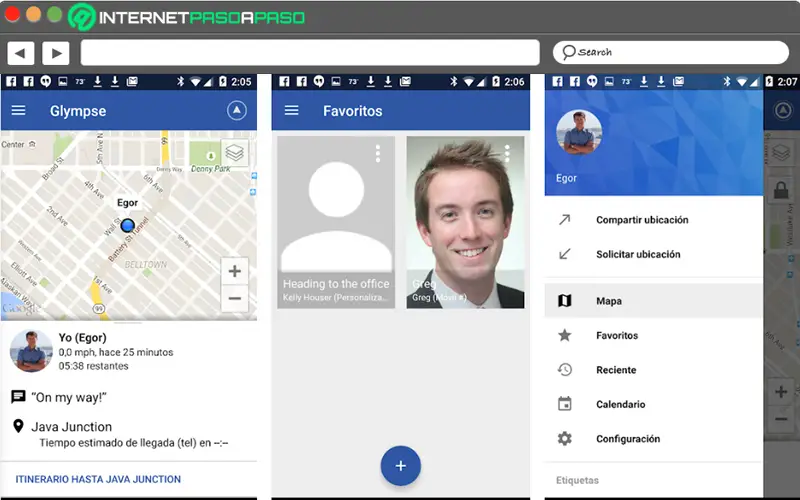Click browser back arrow button
The width and height of the screenshot is (800, 500).
(20, 53)
